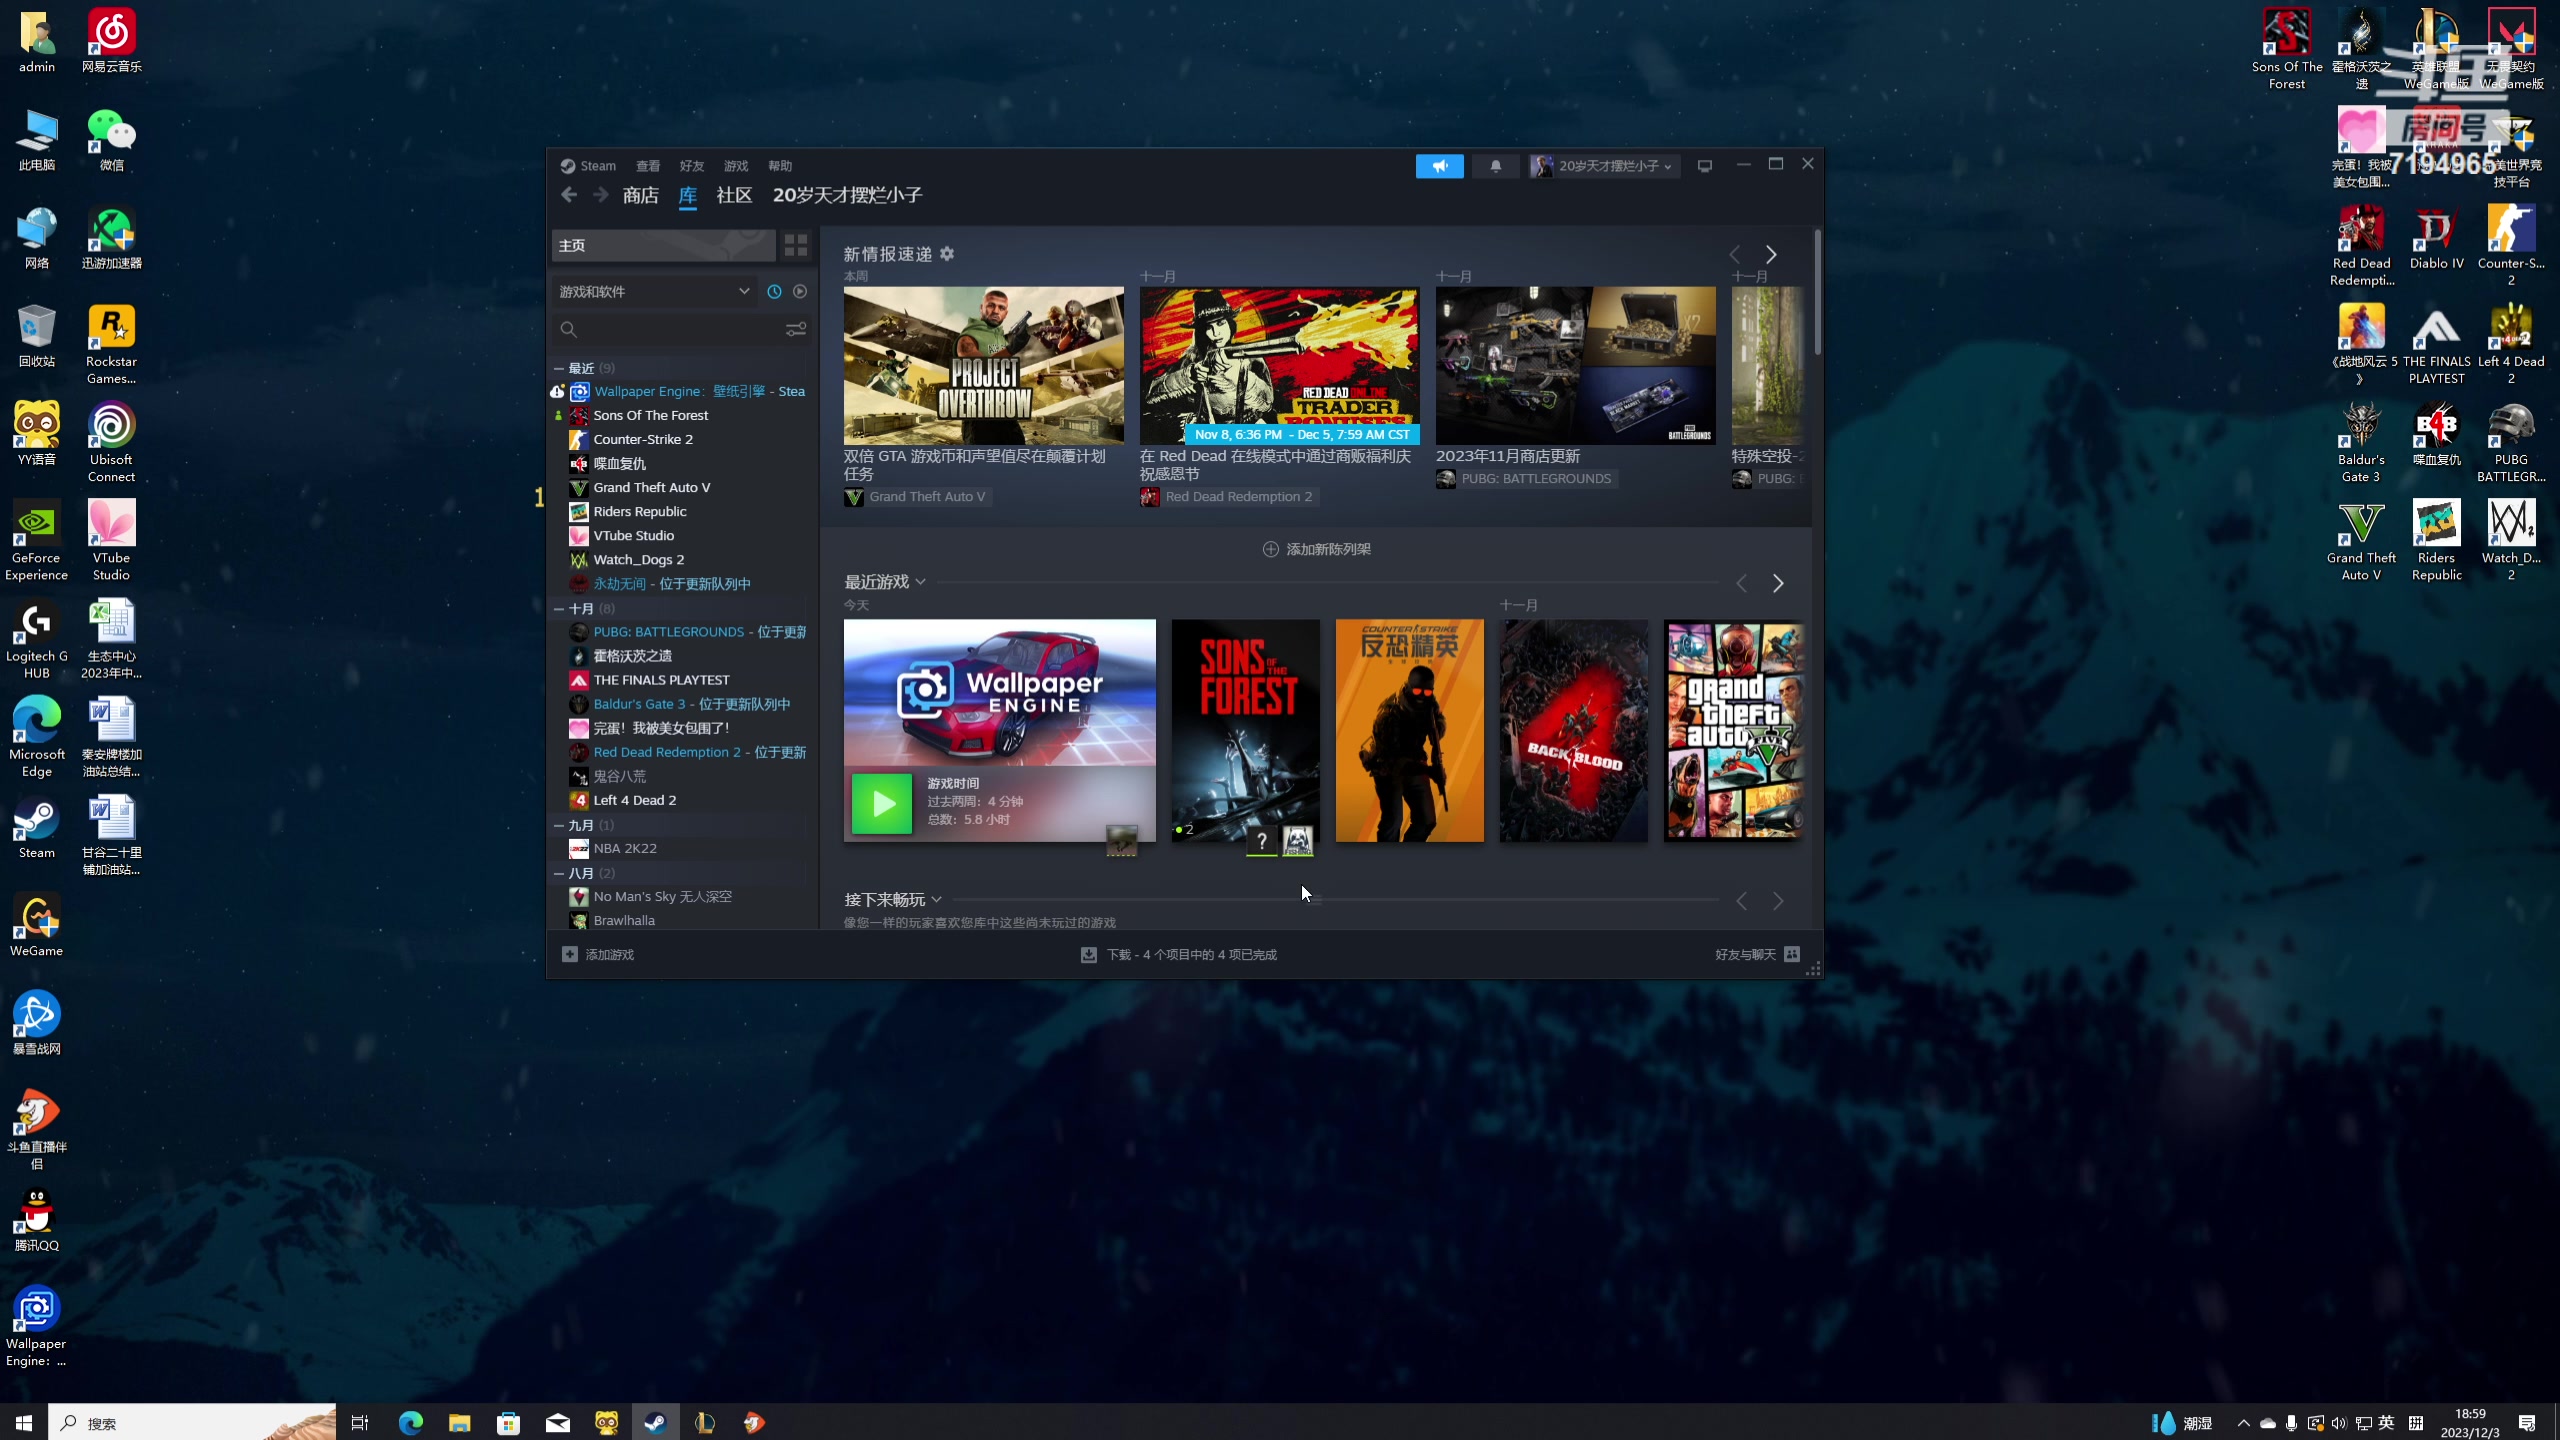2560x1440 pixels.
Task: Open downloads manager icon
Action: click(1089, 955)
